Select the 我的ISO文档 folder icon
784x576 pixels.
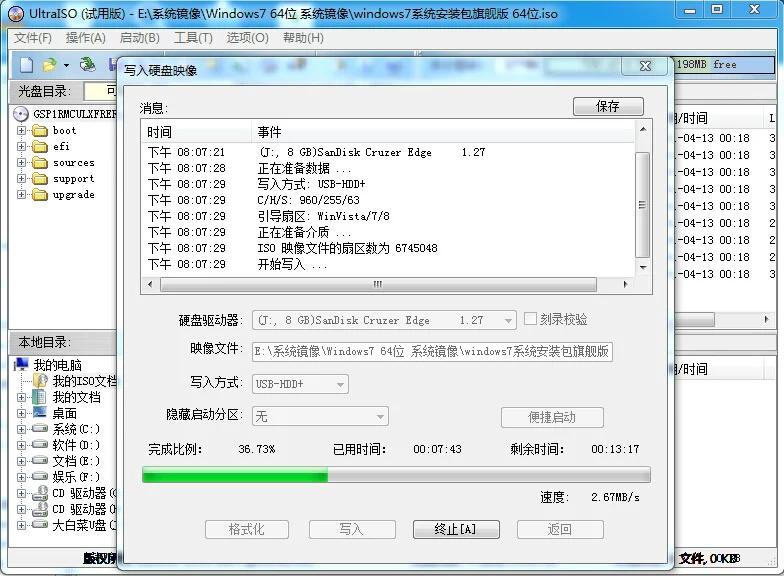pyautogui.click(x=40, y=381)
